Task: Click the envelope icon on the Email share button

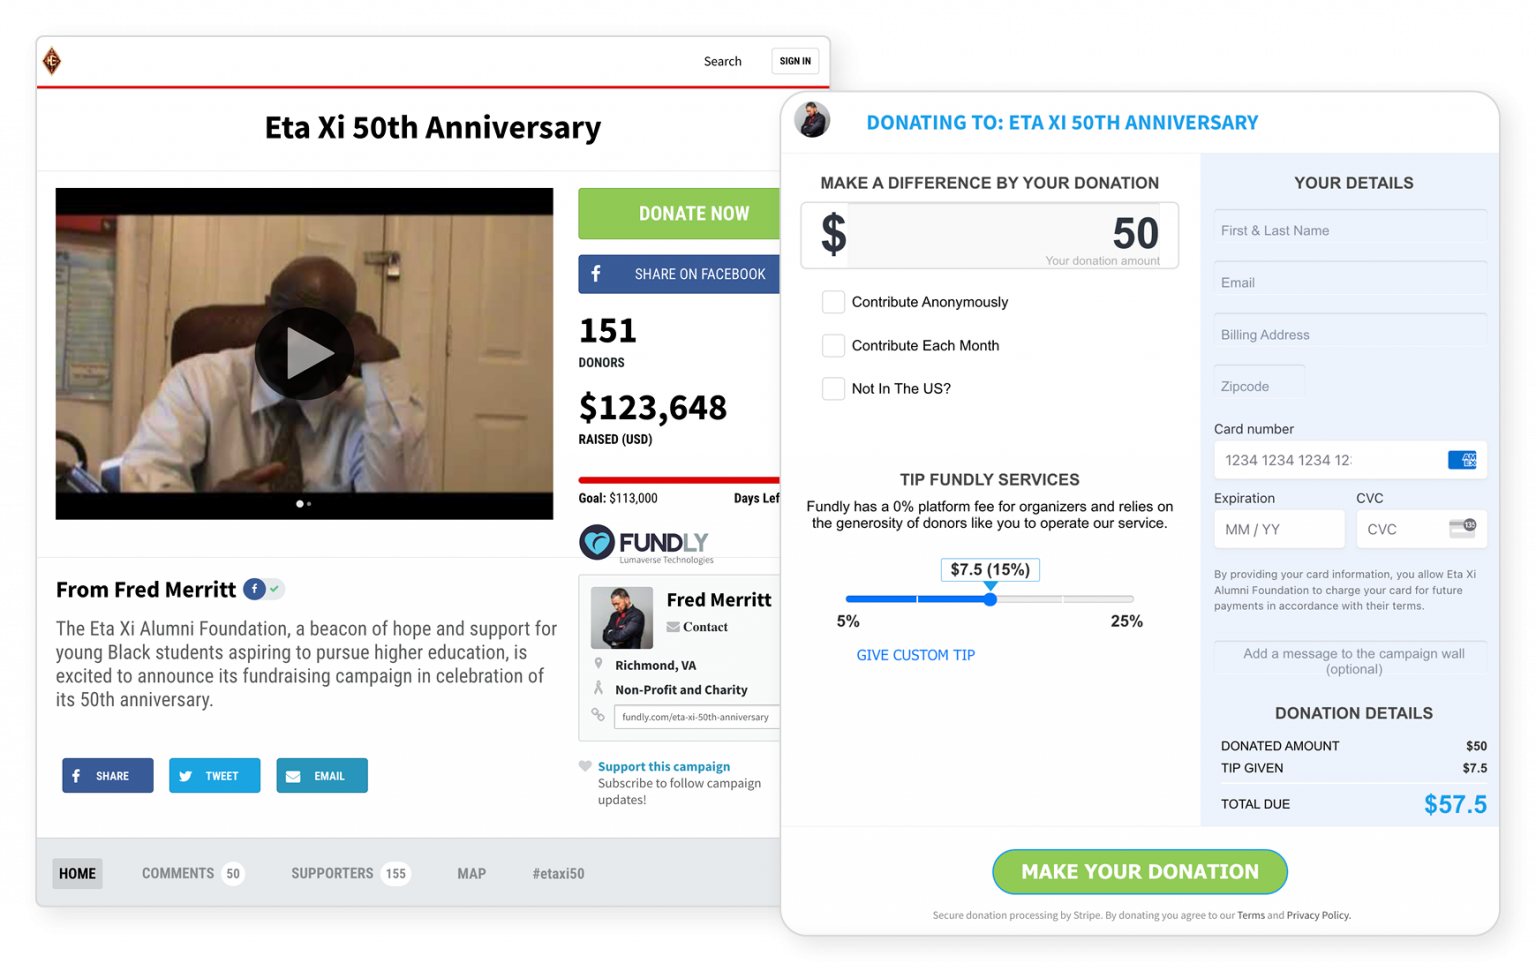Action: (x=292, y=775)
